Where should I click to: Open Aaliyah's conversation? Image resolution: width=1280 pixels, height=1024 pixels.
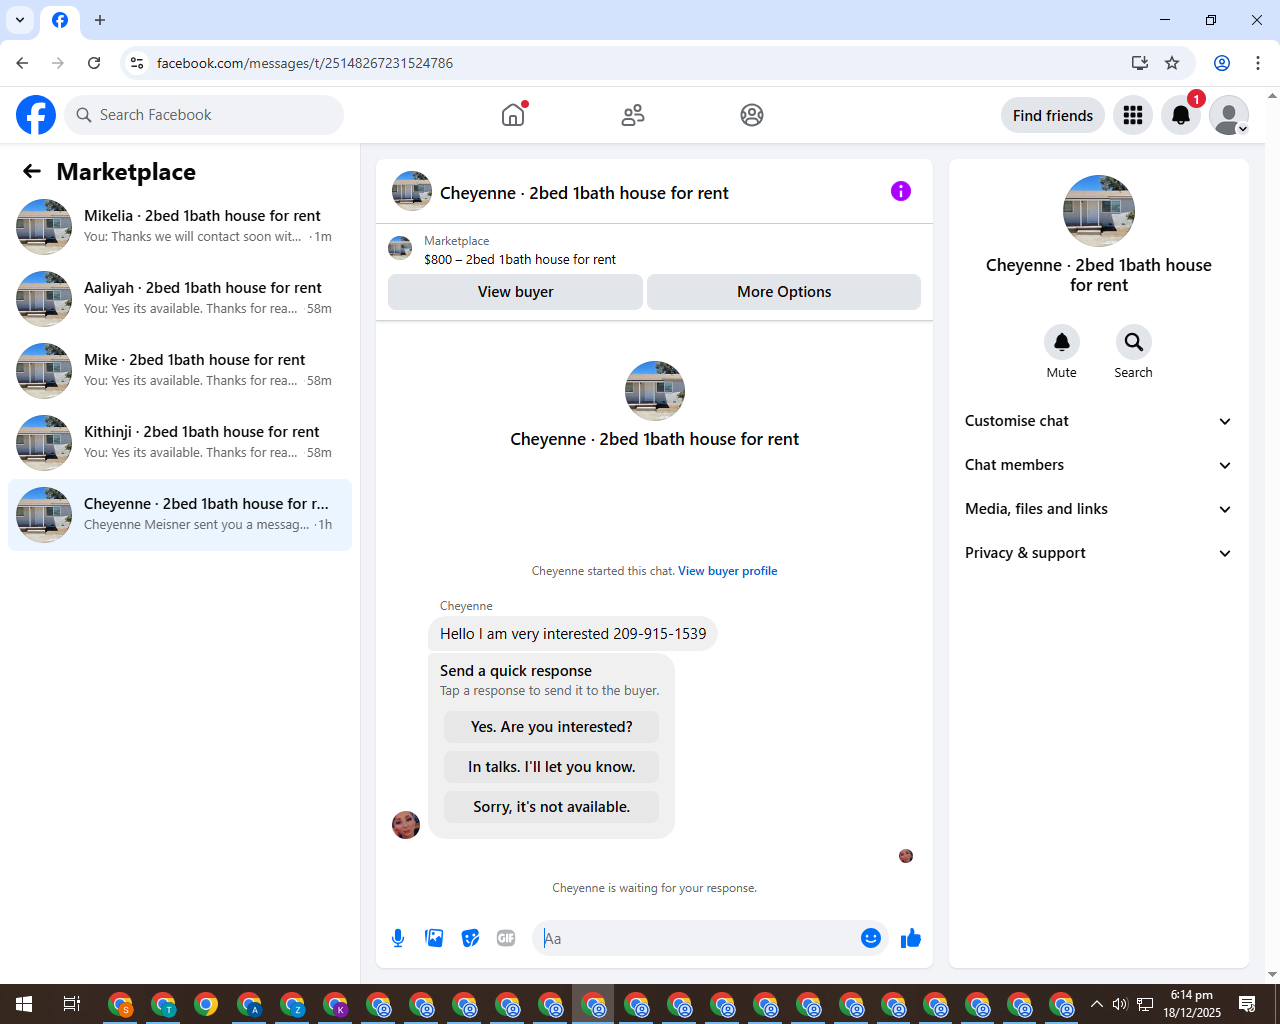pyautogui.click(x=180, y=298)
